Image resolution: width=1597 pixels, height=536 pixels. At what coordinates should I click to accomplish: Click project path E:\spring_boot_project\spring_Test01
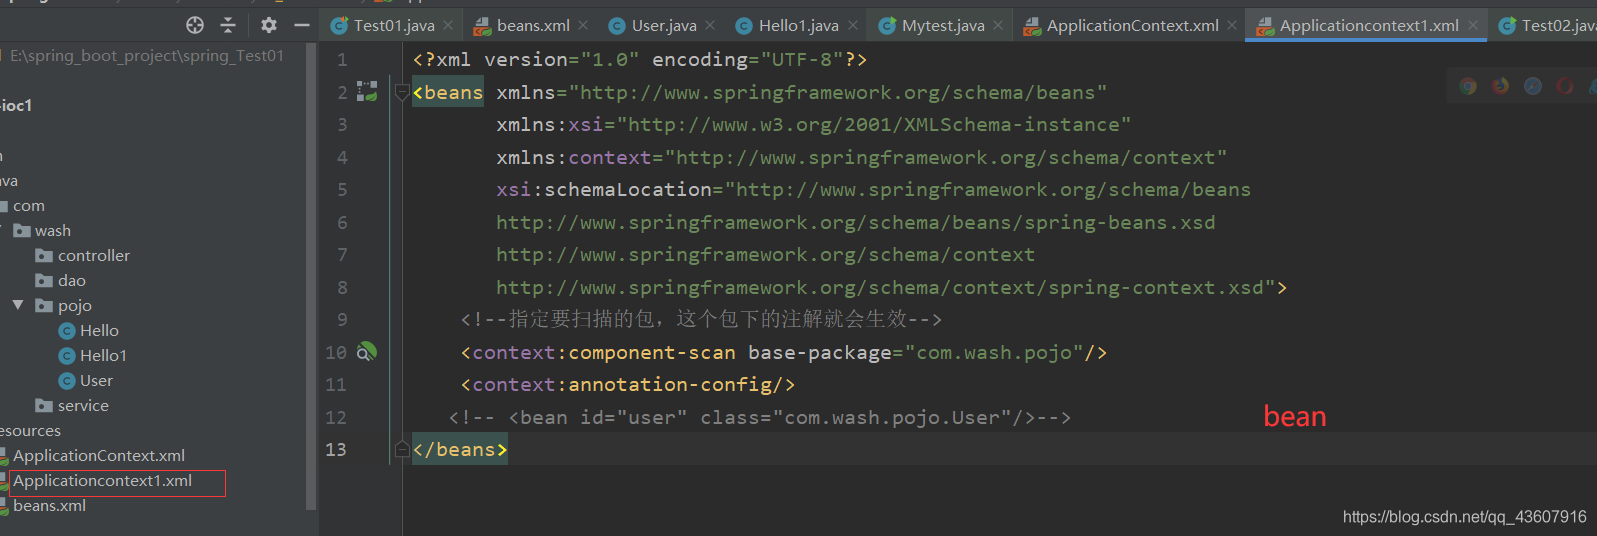[147, 56]
